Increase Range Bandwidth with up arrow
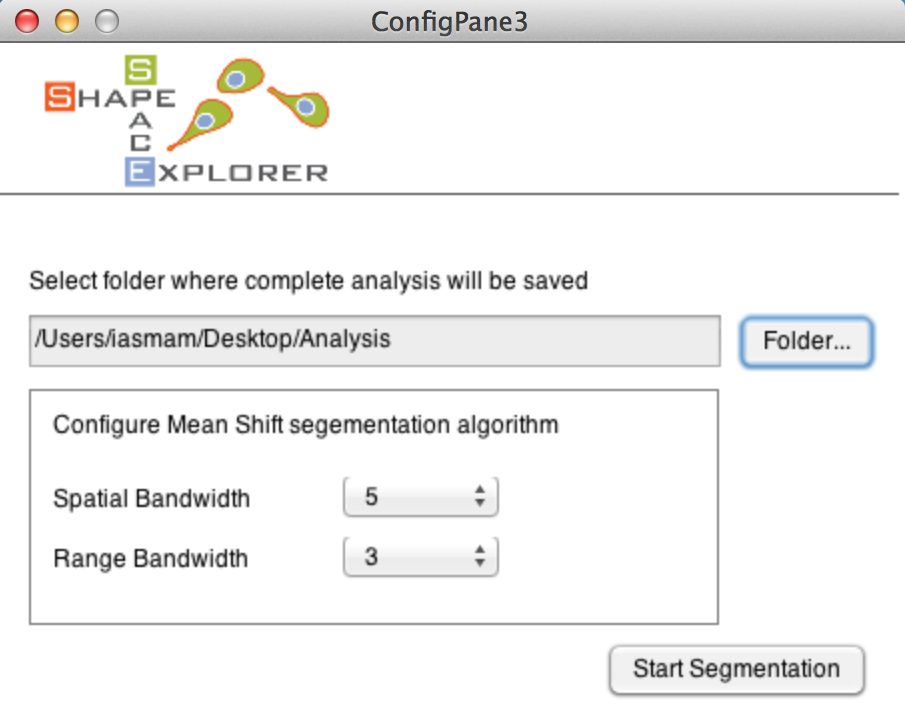 480,550
